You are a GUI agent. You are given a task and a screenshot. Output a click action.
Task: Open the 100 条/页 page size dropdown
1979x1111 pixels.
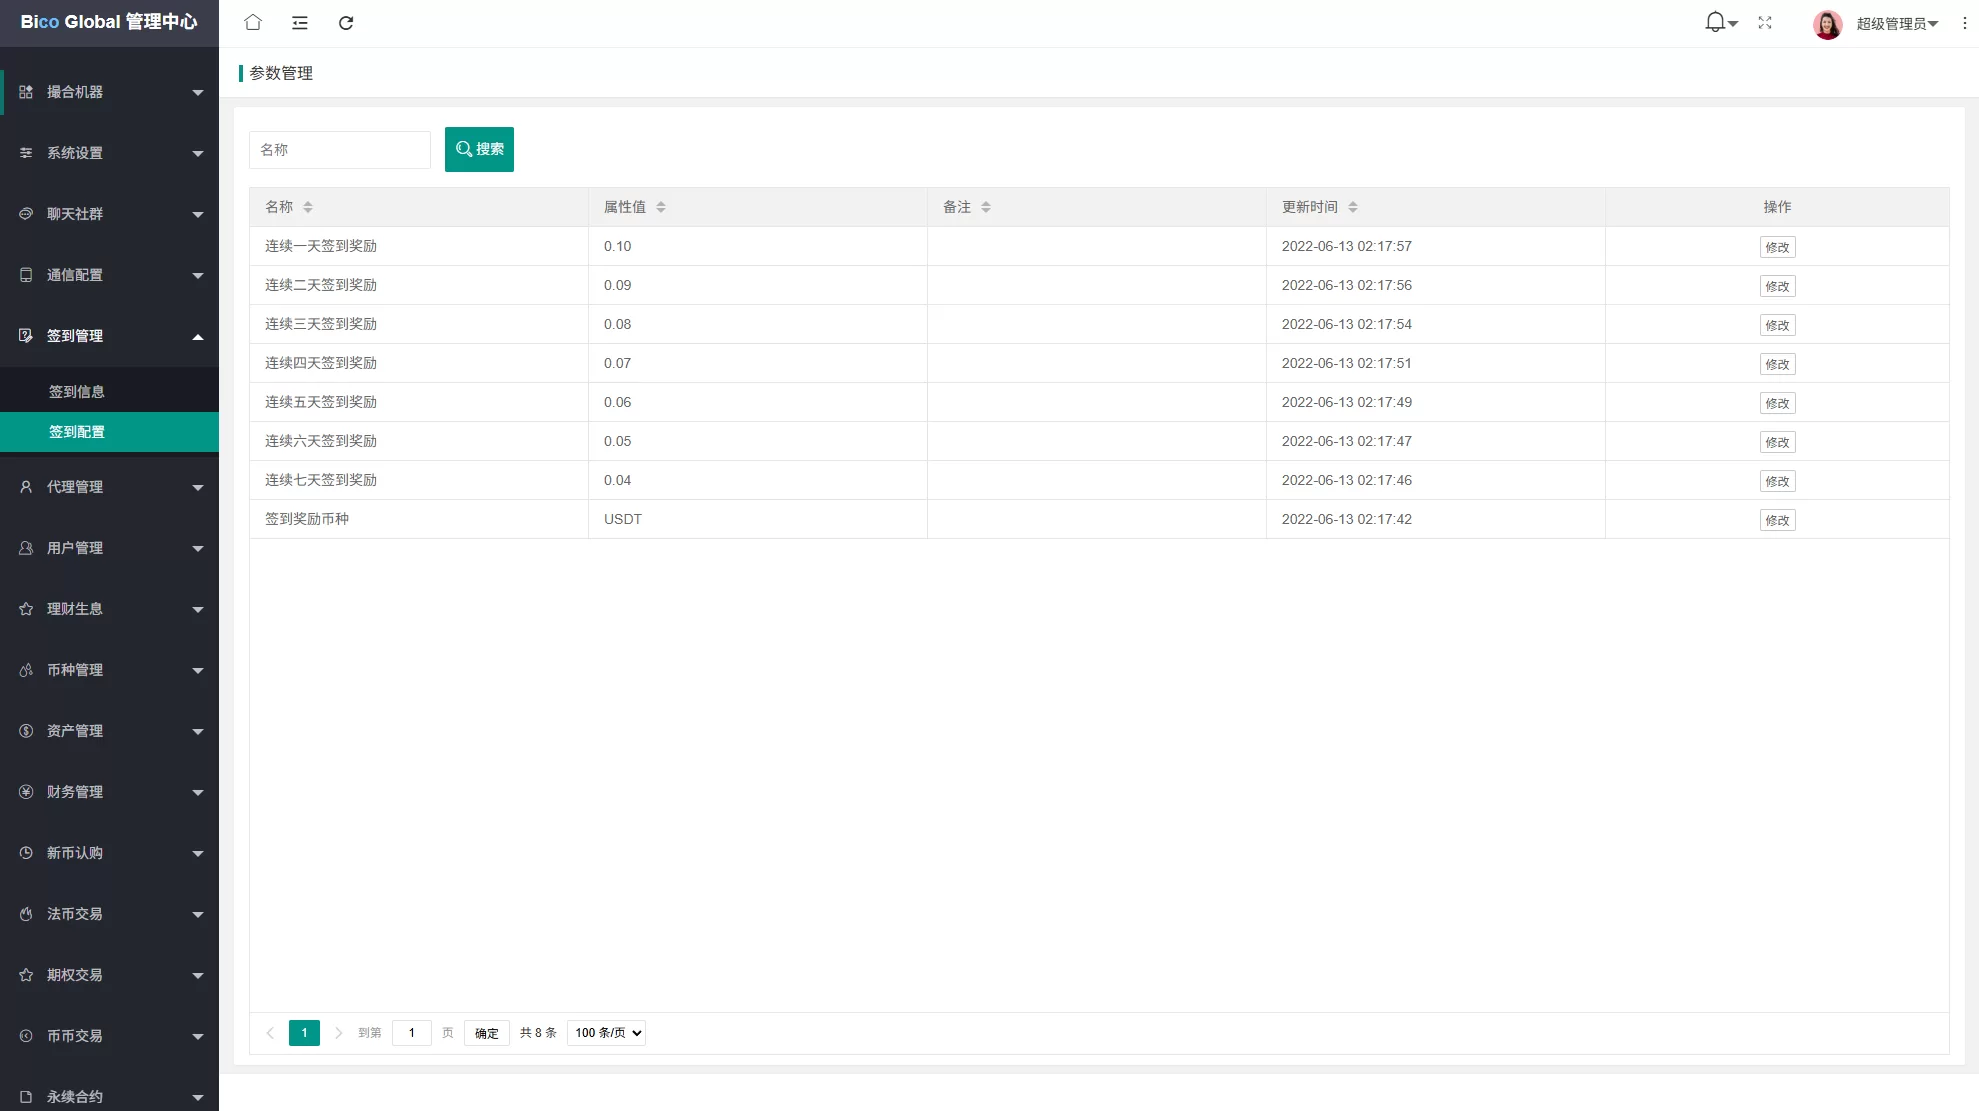coord(606,1033)
